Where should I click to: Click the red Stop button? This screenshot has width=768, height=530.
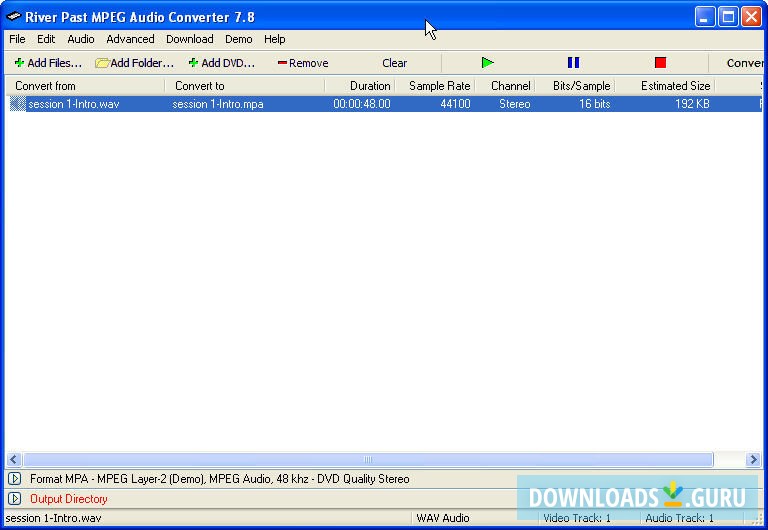pyautogui.click(x=660, y=63)
